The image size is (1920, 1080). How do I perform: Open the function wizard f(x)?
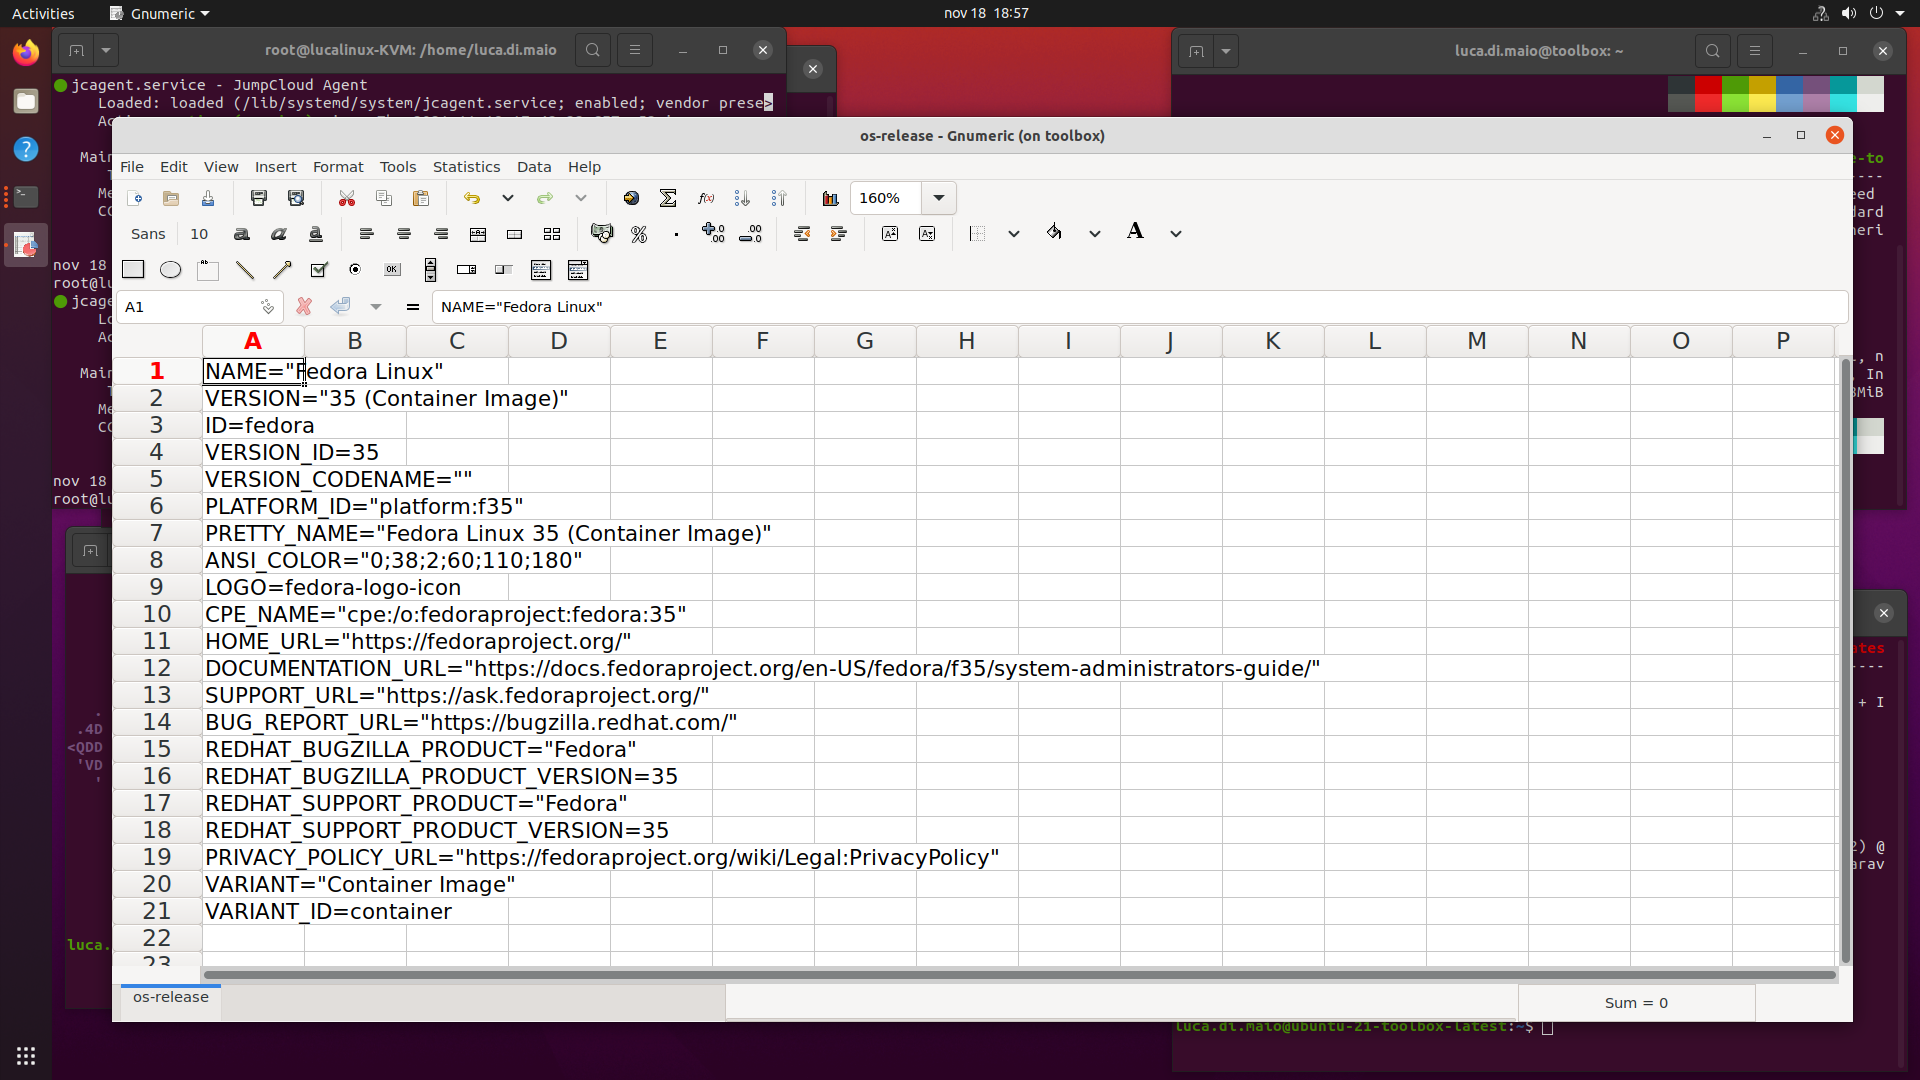coord(705,198)
